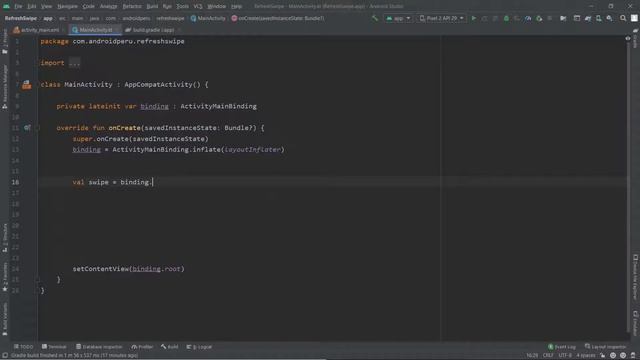Click the androidperu breadcrumb segment
Image resolution: width=640 pixels, height=360 pixels.
pos(136,18)
